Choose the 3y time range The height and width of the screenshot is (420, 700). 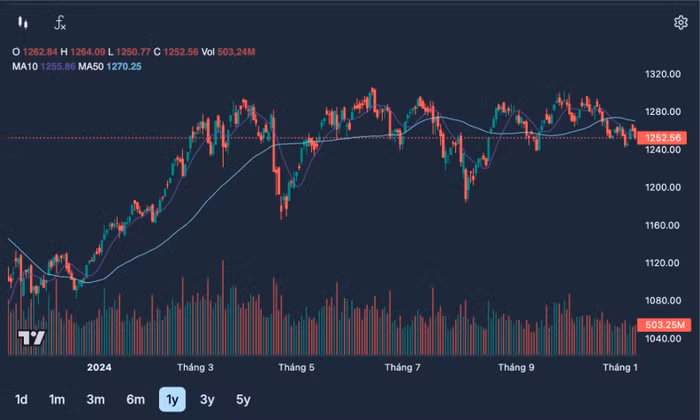207,399
